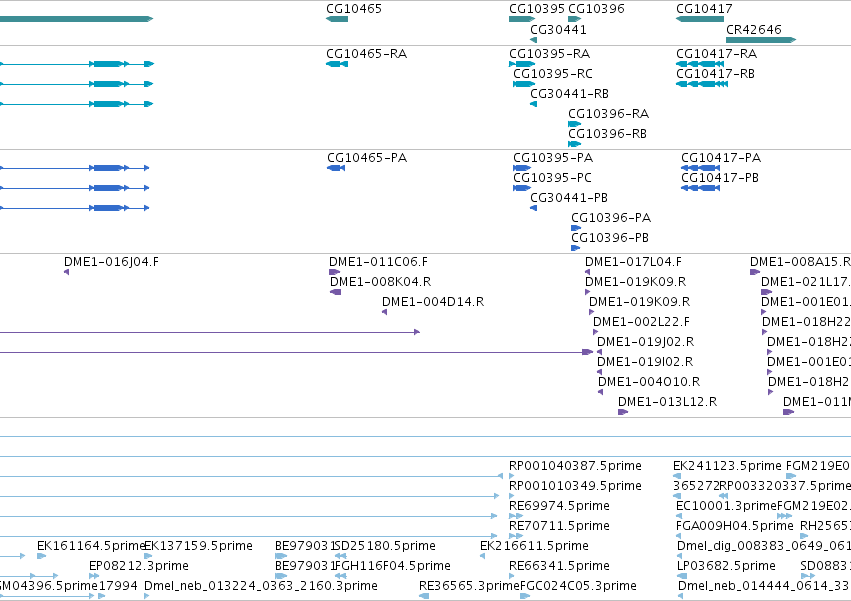Click the CG30441-PB protein label

point(569,198)
